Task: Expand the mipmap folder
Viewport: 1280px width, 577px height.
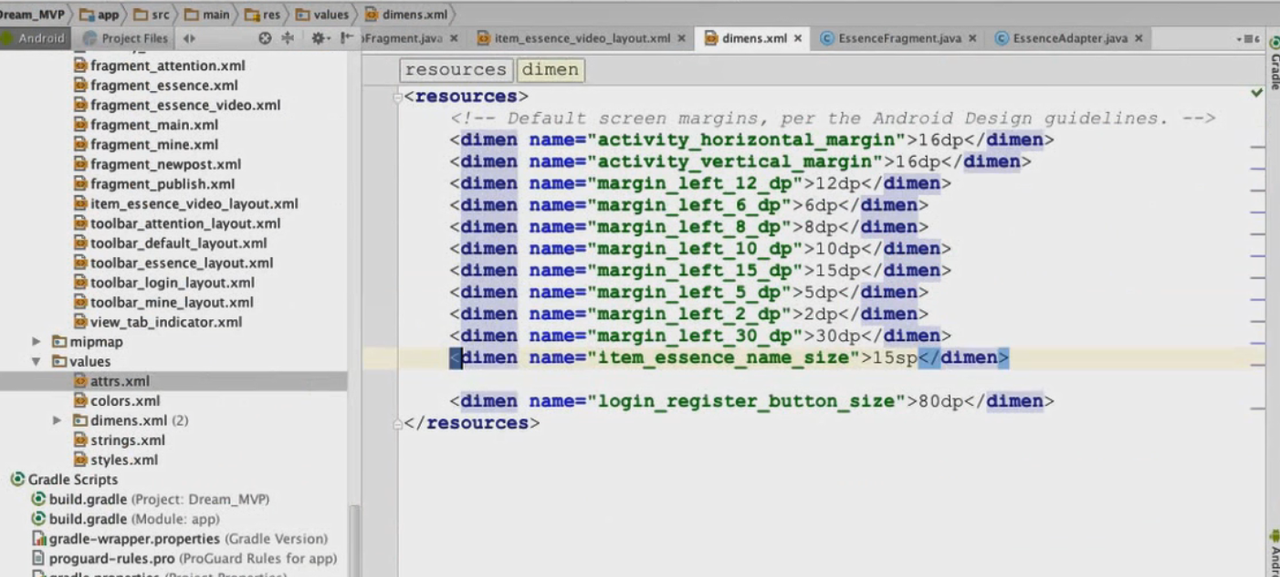Action: [37, 342]
